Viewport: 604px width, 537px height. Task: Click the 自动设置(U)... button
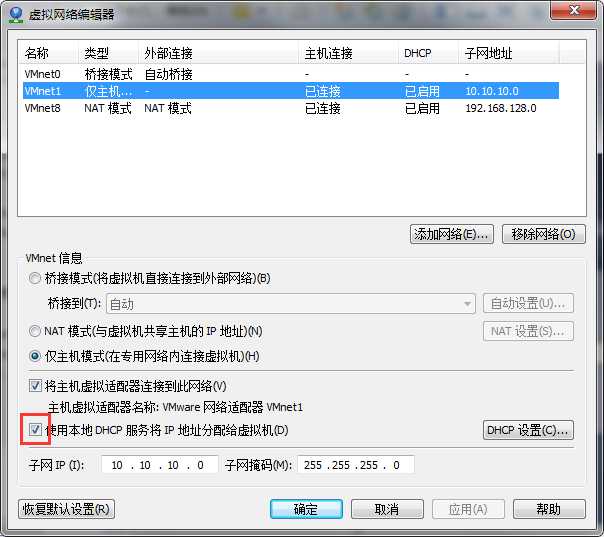(528, 303)
